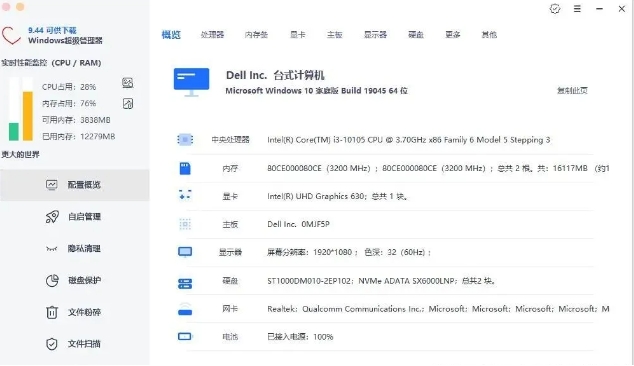Click the Dell Inc. 0MJF5P motherboard text

[298, 224]
